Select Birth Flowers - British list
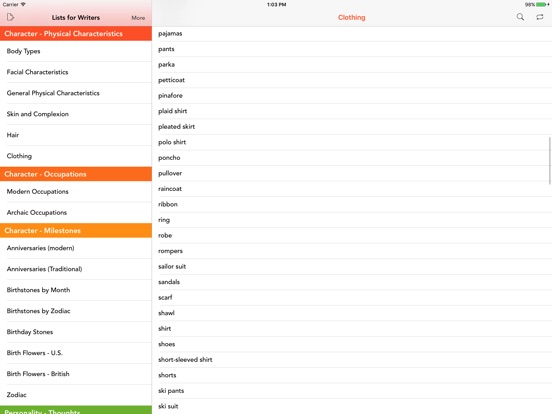Image resolution: width=552 pixels, height=414 pixels. coord(76,374)
